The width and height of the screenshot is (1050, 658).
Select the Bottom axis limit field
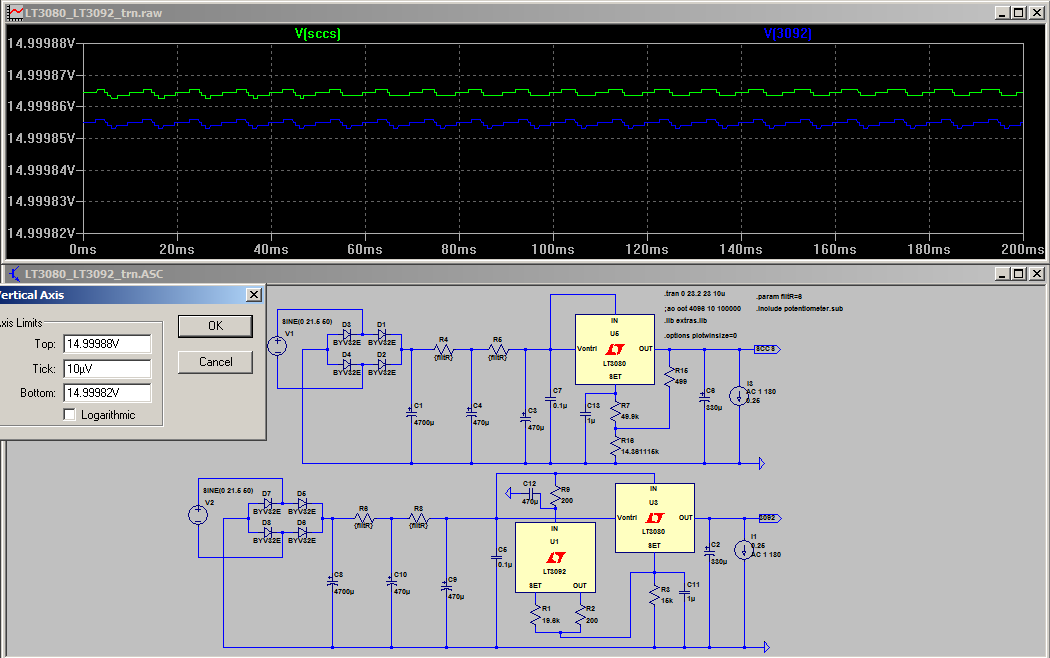point(107,393)
